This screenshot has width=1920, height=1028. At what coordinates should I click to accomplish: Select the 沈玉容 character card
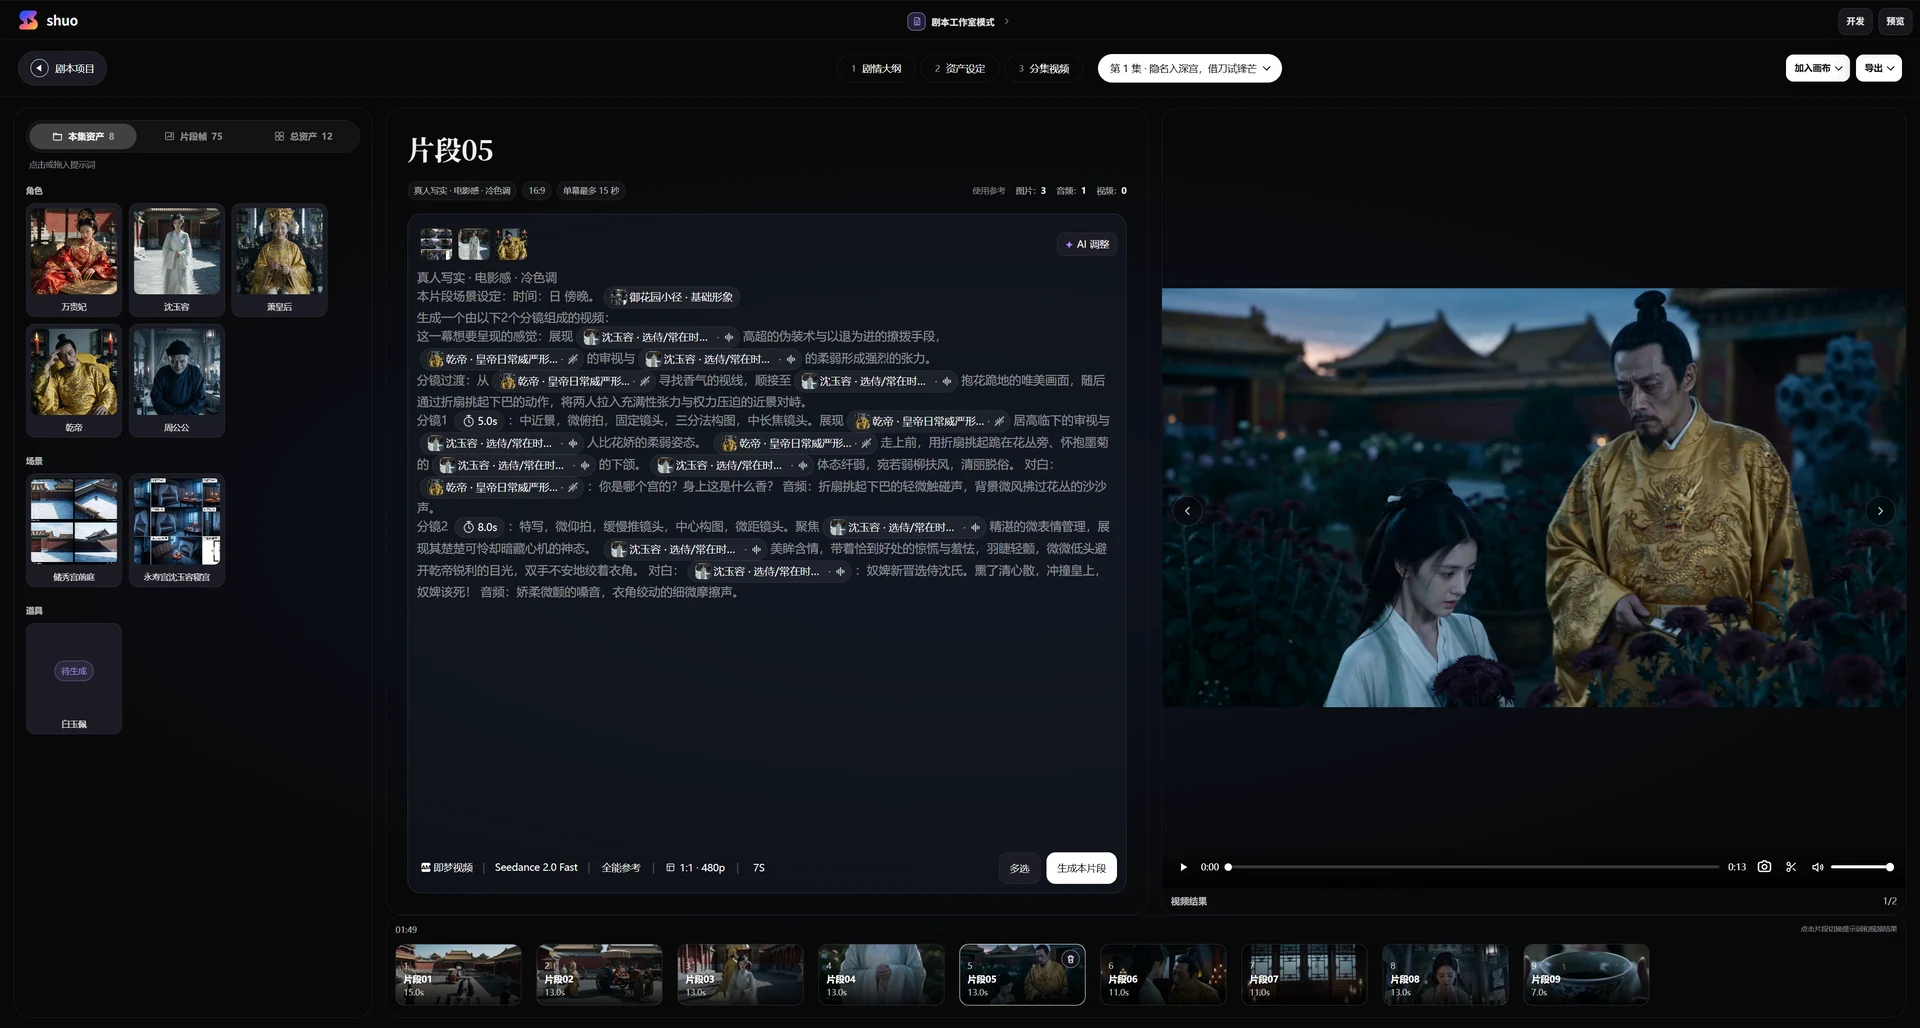177,260
